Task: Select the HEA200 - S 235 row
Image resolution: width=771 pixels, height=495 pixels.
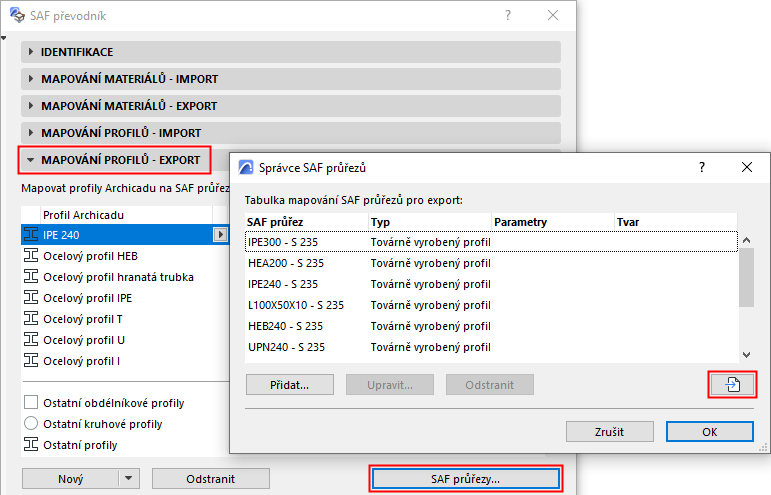Action: (491, 263)
